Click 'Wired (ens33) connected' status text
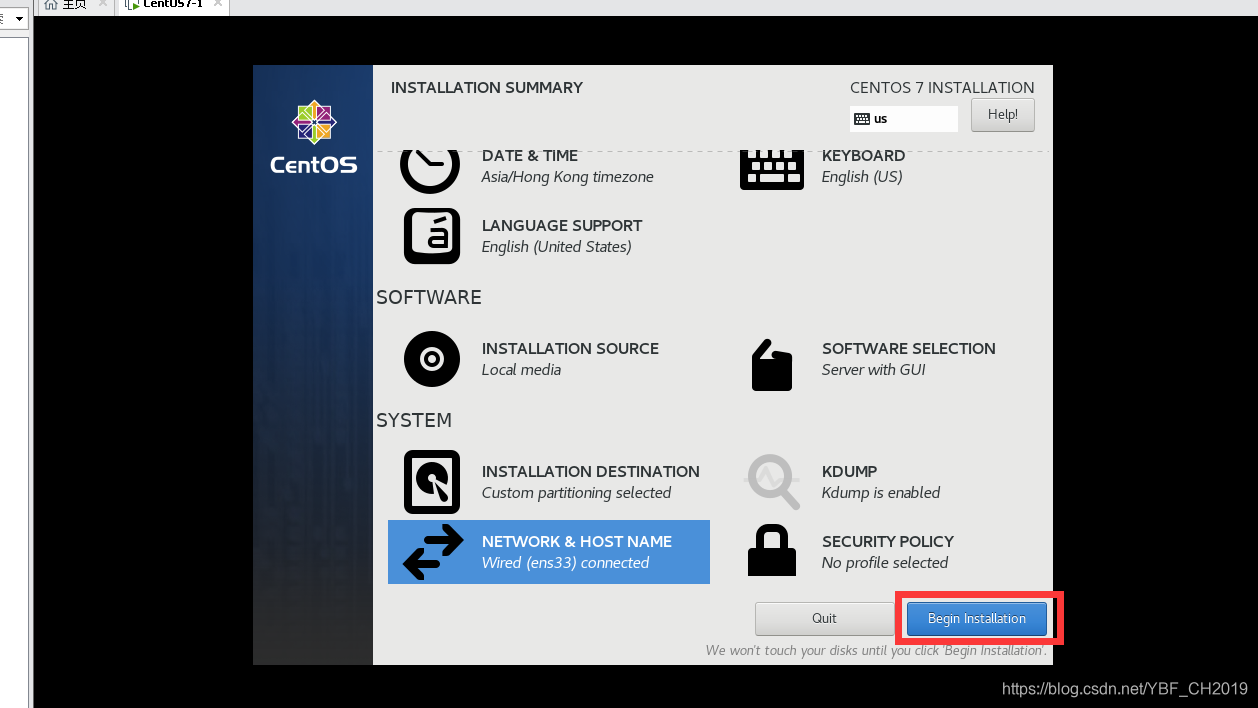The height and width of the screenshot is (708, 1258). 566,563
